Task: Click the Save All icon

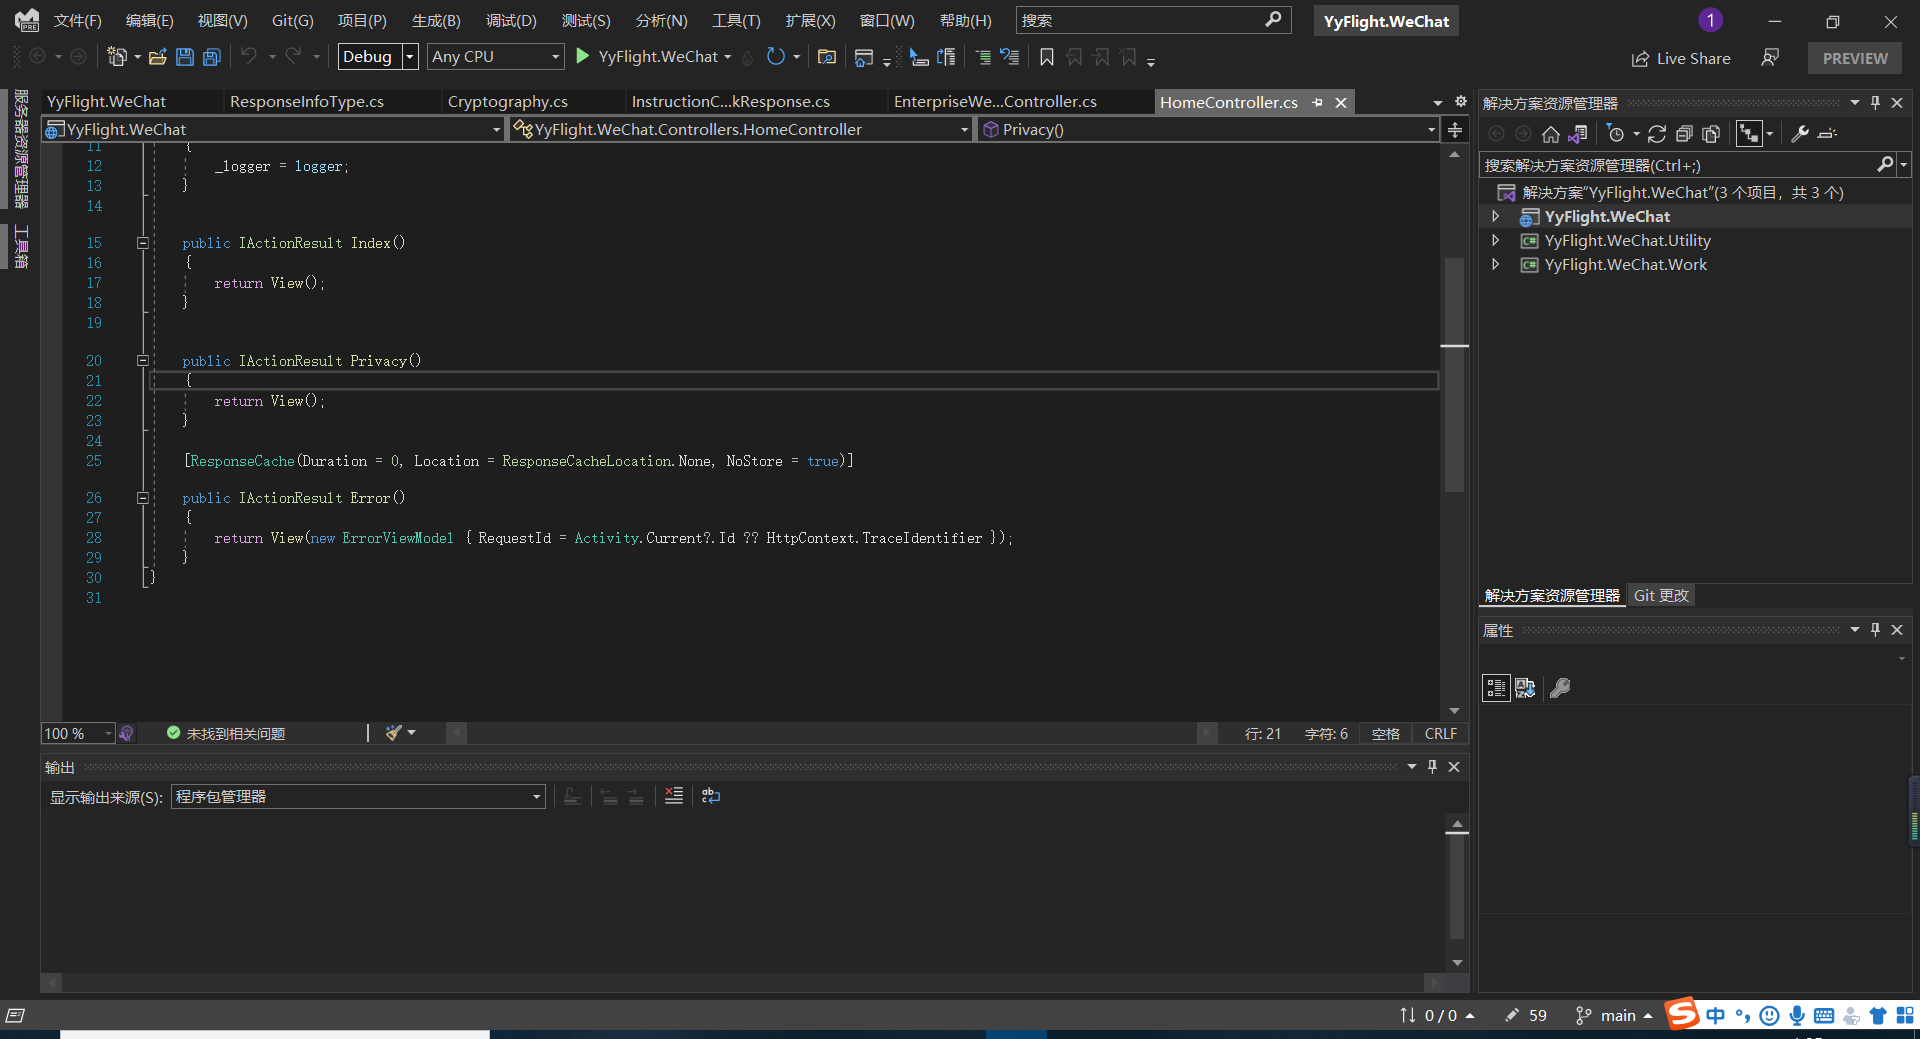Action: point(212,57)
